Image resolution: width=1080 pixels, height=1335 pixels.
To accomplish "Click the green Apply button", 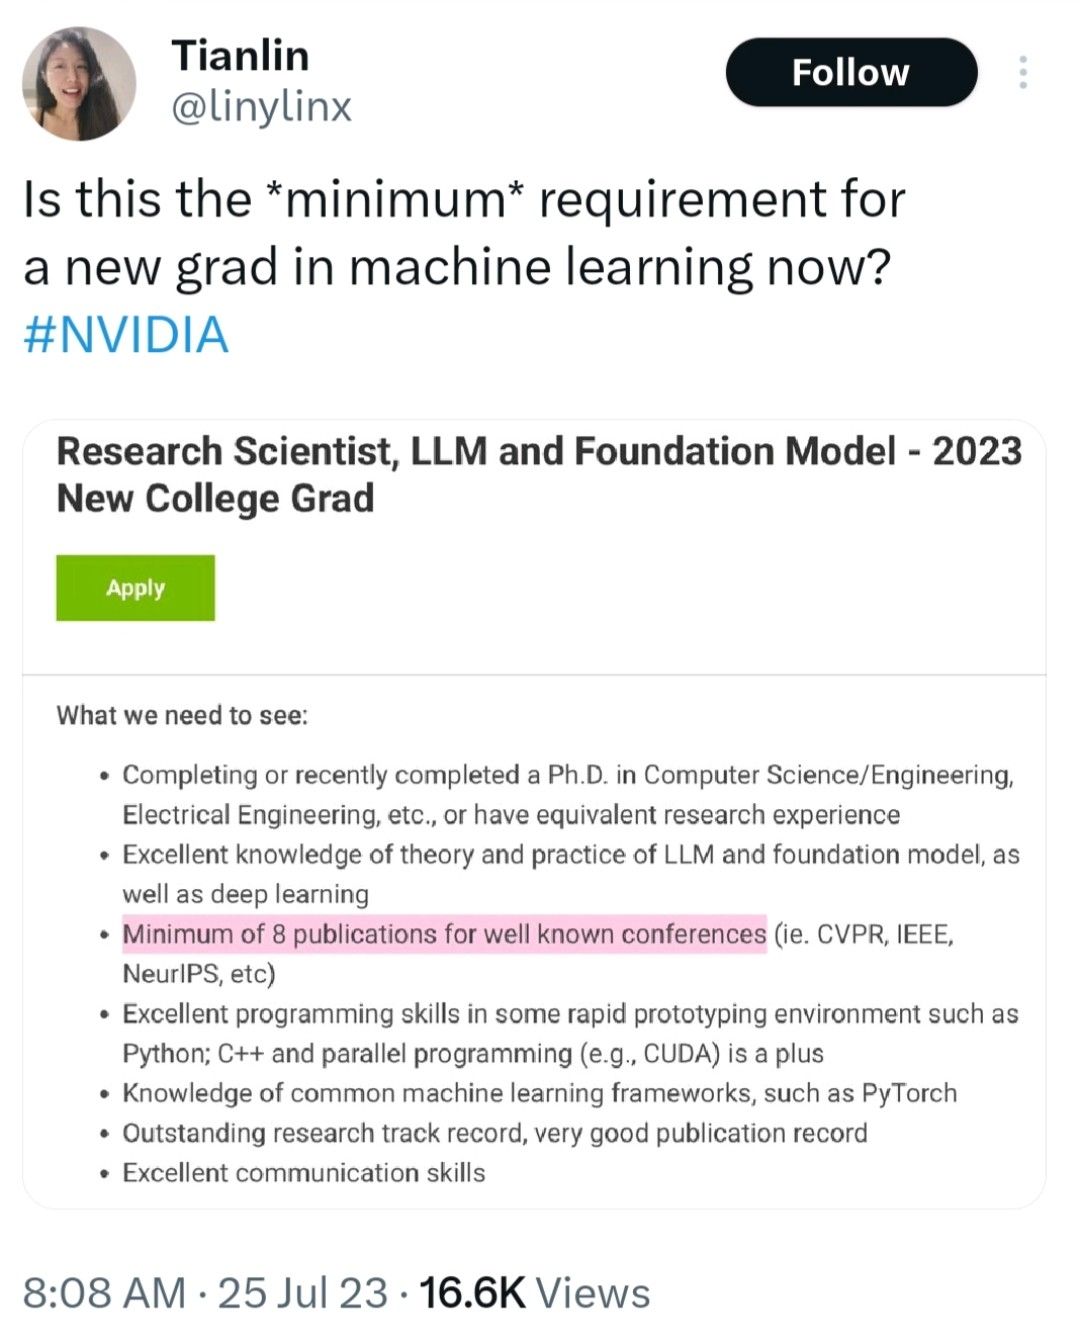I will tap(135, 588).
